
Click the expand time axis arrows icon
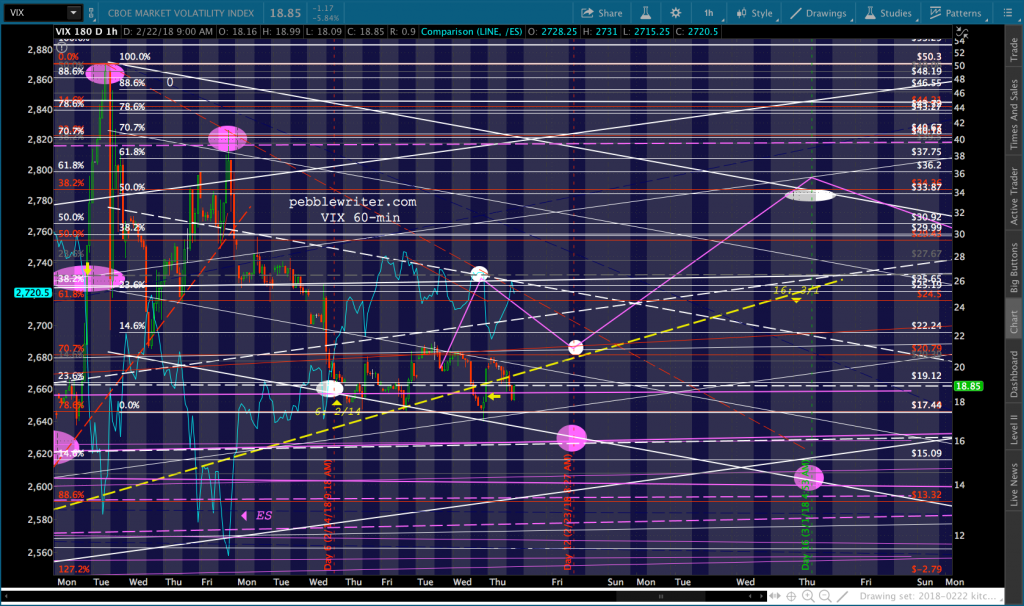775,596
